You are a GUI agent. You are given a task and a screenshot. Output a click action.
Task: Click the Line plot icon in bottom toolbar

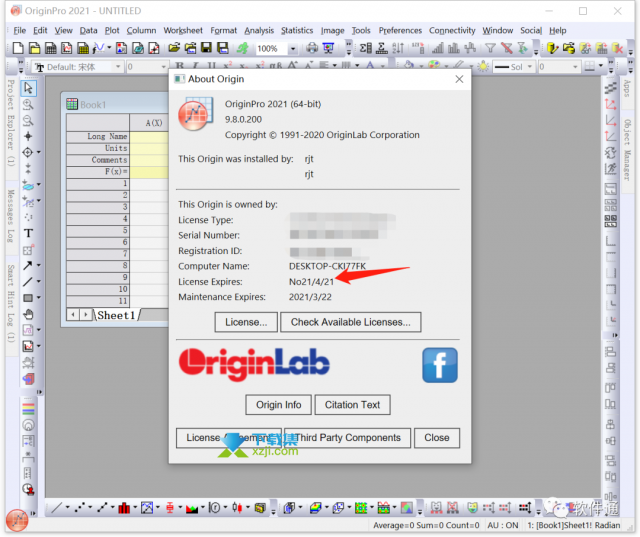(56, 508)
